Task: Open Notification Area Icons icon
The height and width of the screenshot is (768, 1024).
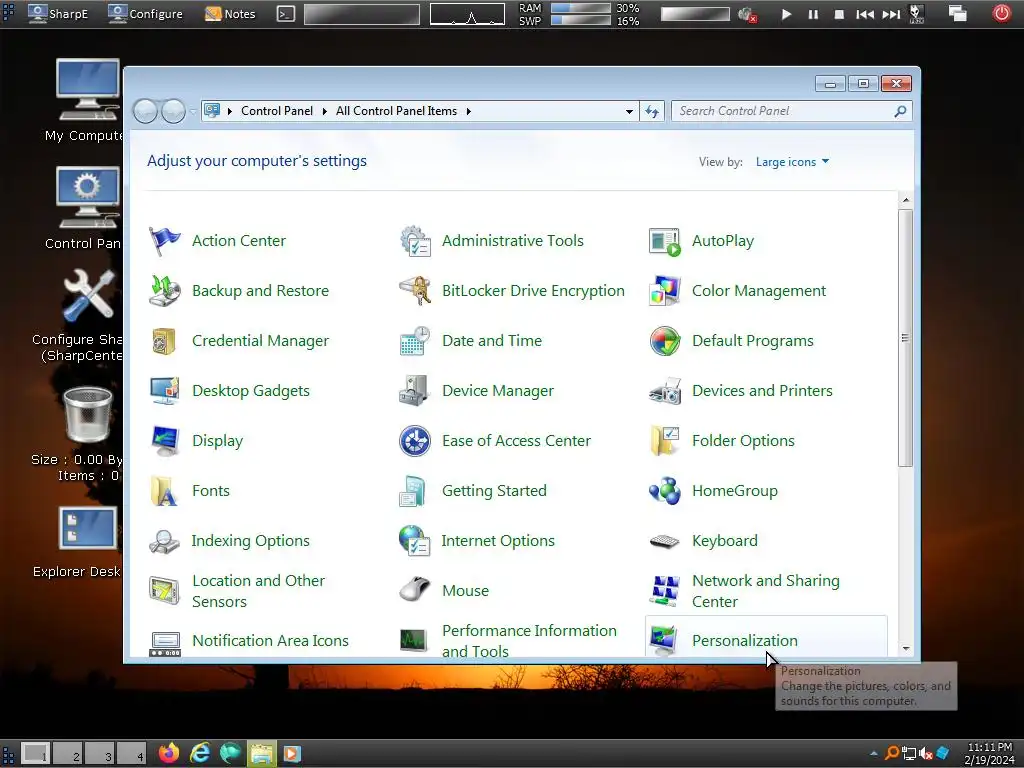Action: [x=165, y=643]
